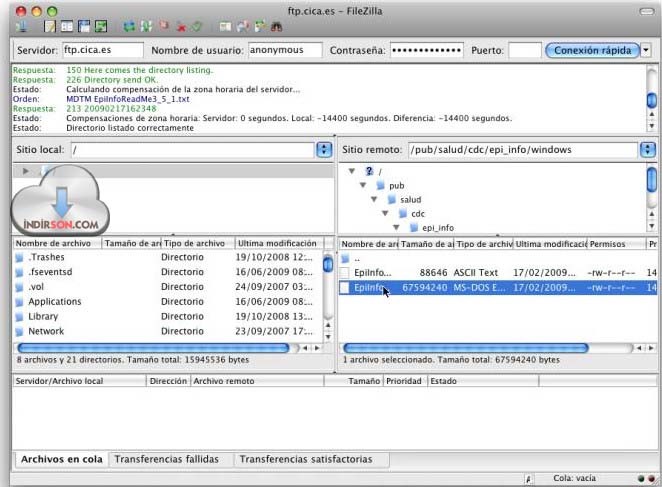662x487 pixels.
Task: Select the pub folder in remote tree
Action: pos(396,185)
